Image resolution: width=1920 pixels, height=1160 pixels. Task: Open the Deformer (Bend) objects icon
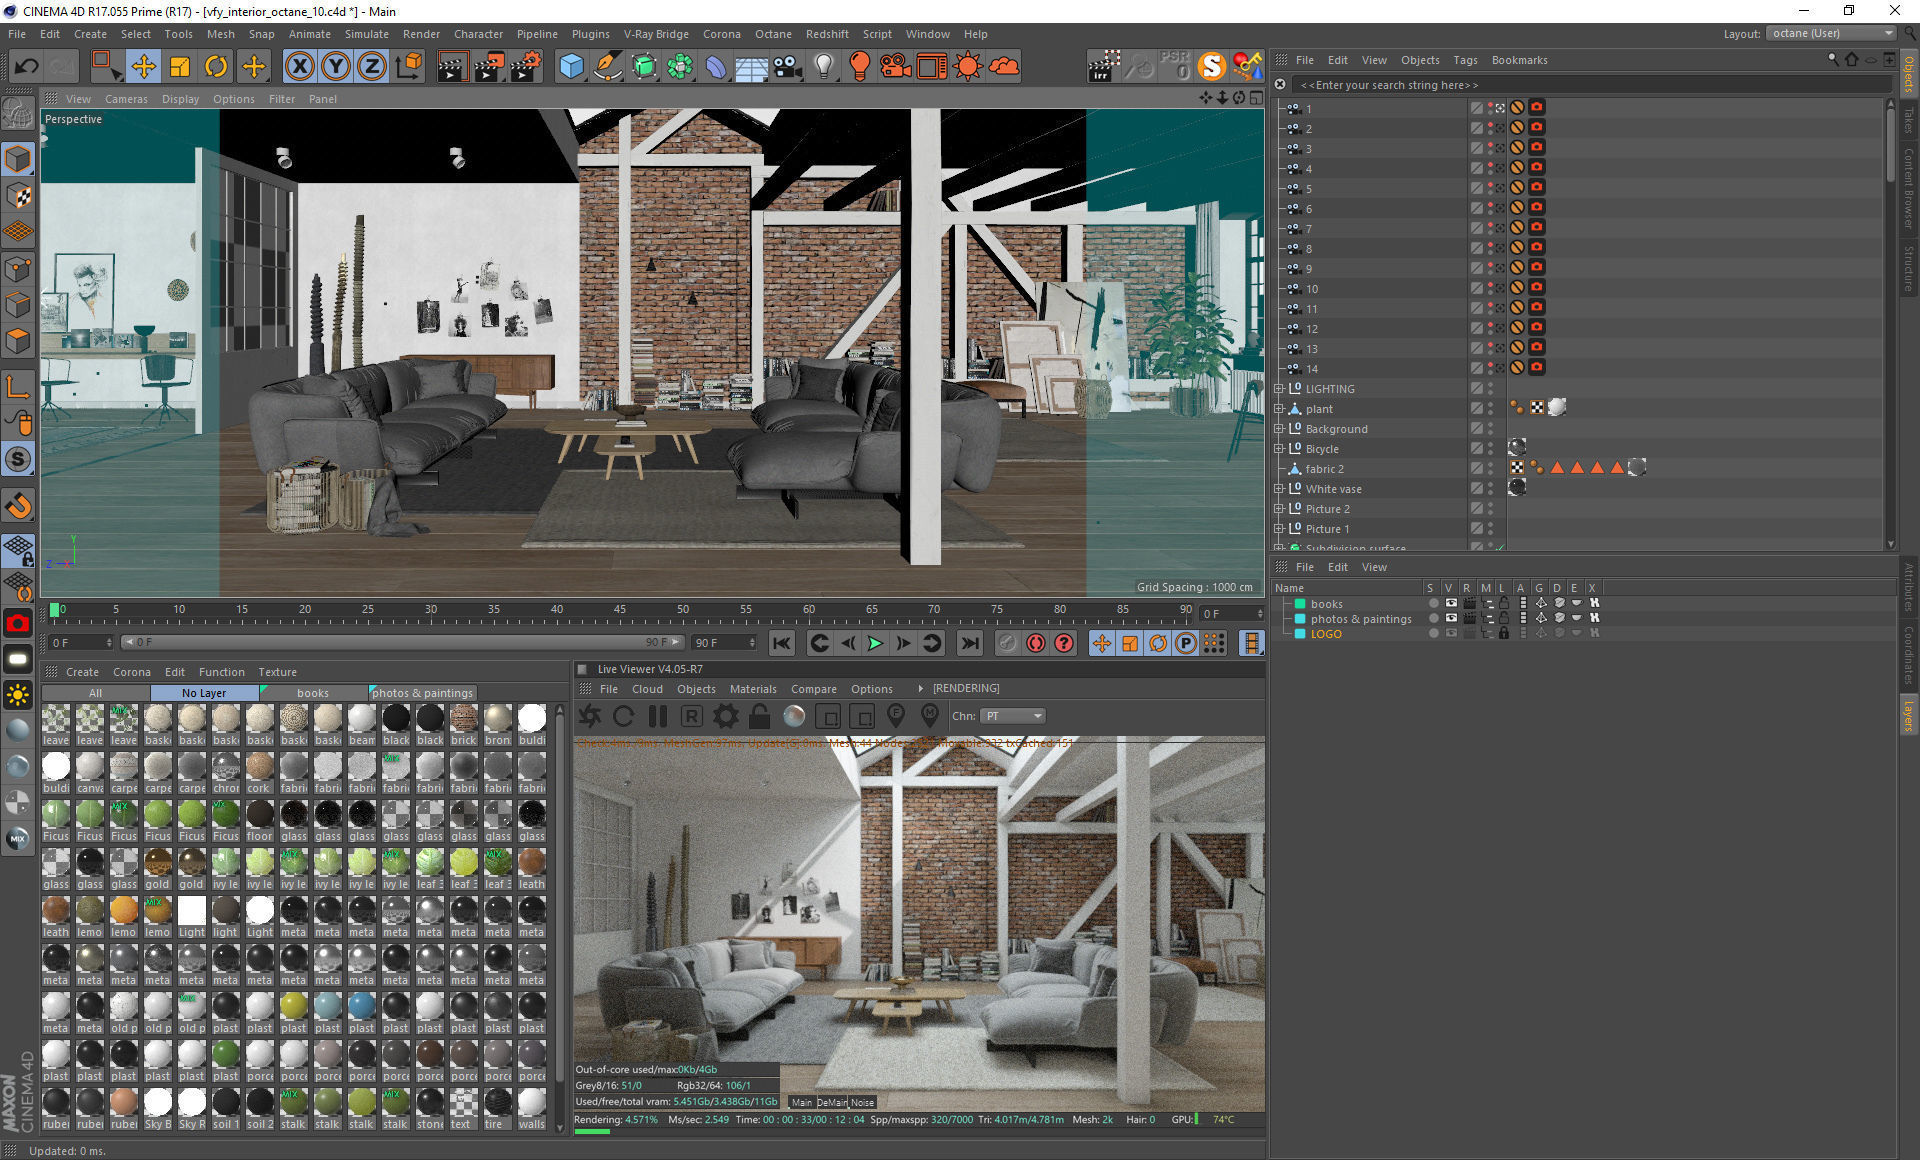pyautogui.click(x=716, y=67)
